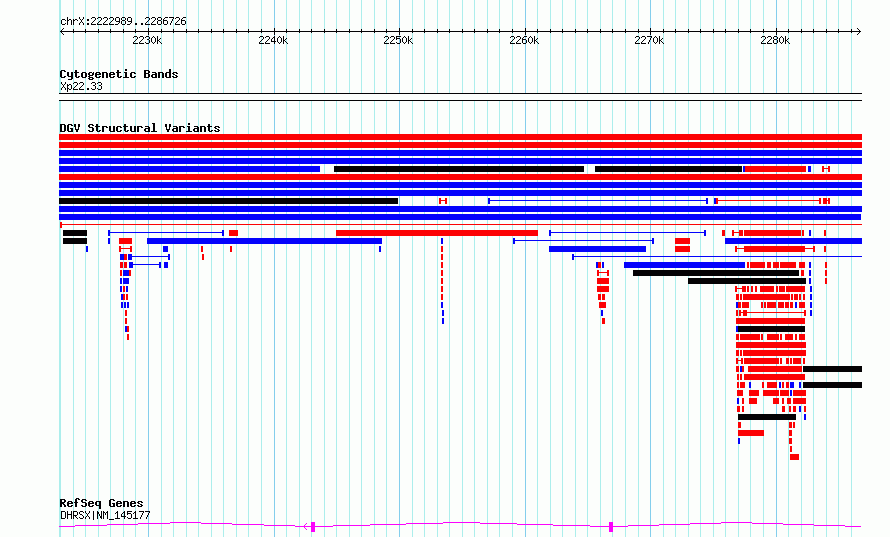Click the chrX:2222989..2286726 coordinate label
The width and height of the screenshot is (890, 537).
[x=123, y=22]
